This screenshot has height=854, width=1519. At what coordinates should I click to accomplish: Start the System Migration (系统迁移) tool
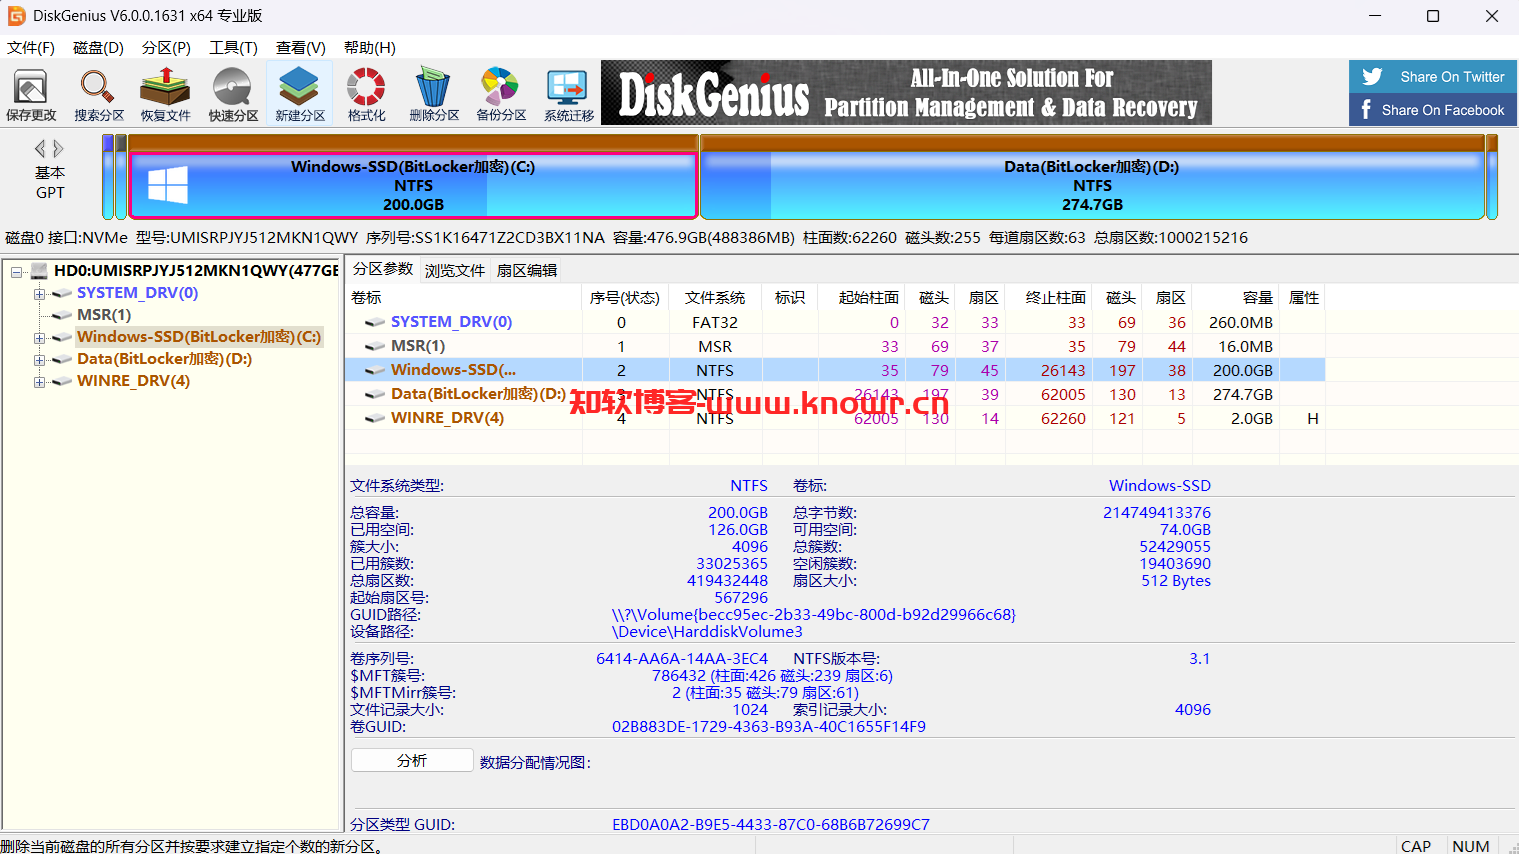(569, 95)
